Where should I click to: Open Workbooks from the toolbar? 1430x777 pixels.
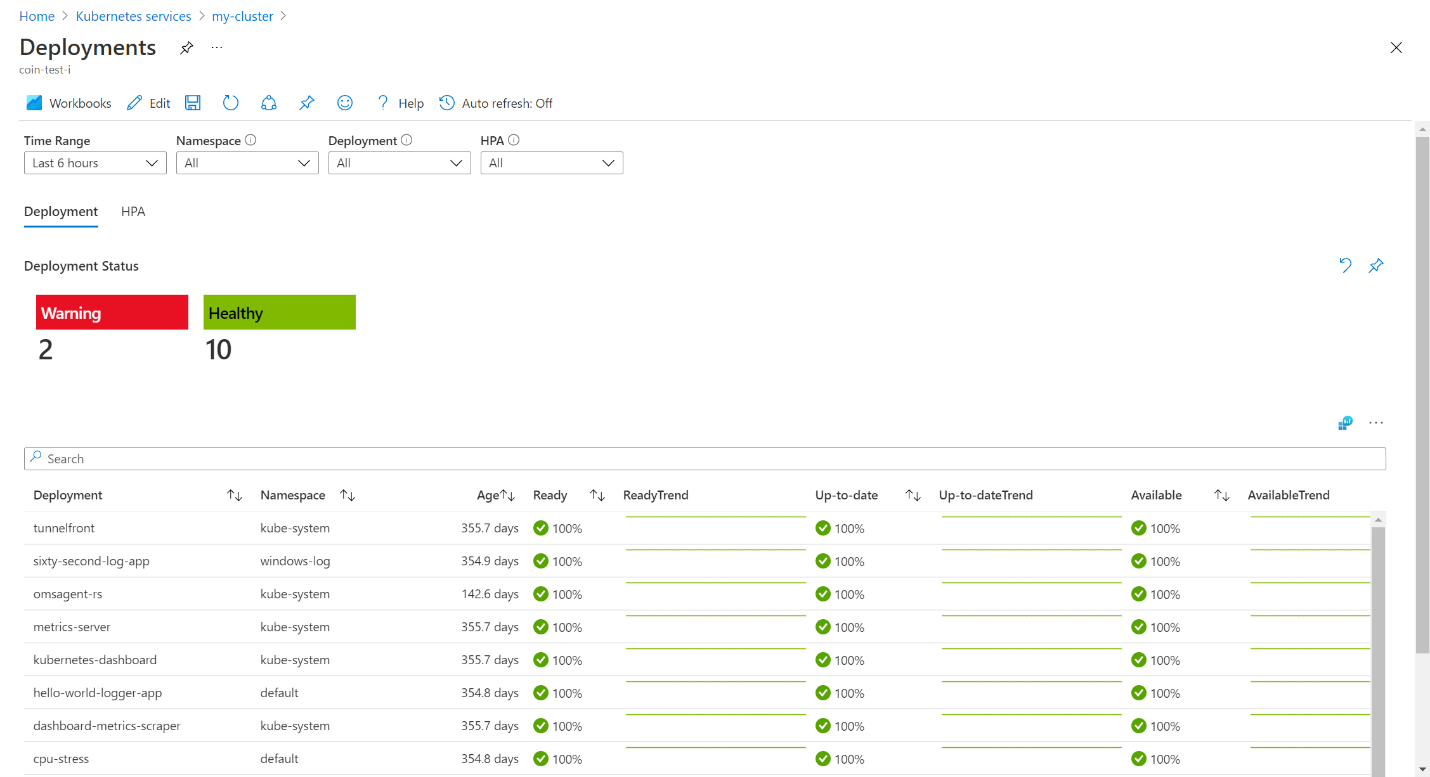tap(69, 103)
